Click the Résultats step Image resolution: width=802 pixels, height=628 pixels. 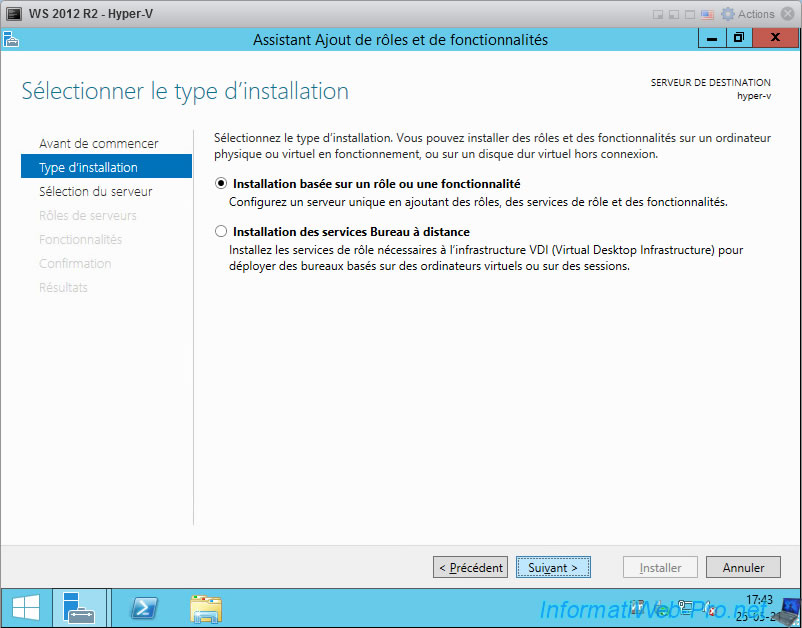point(63,287)
